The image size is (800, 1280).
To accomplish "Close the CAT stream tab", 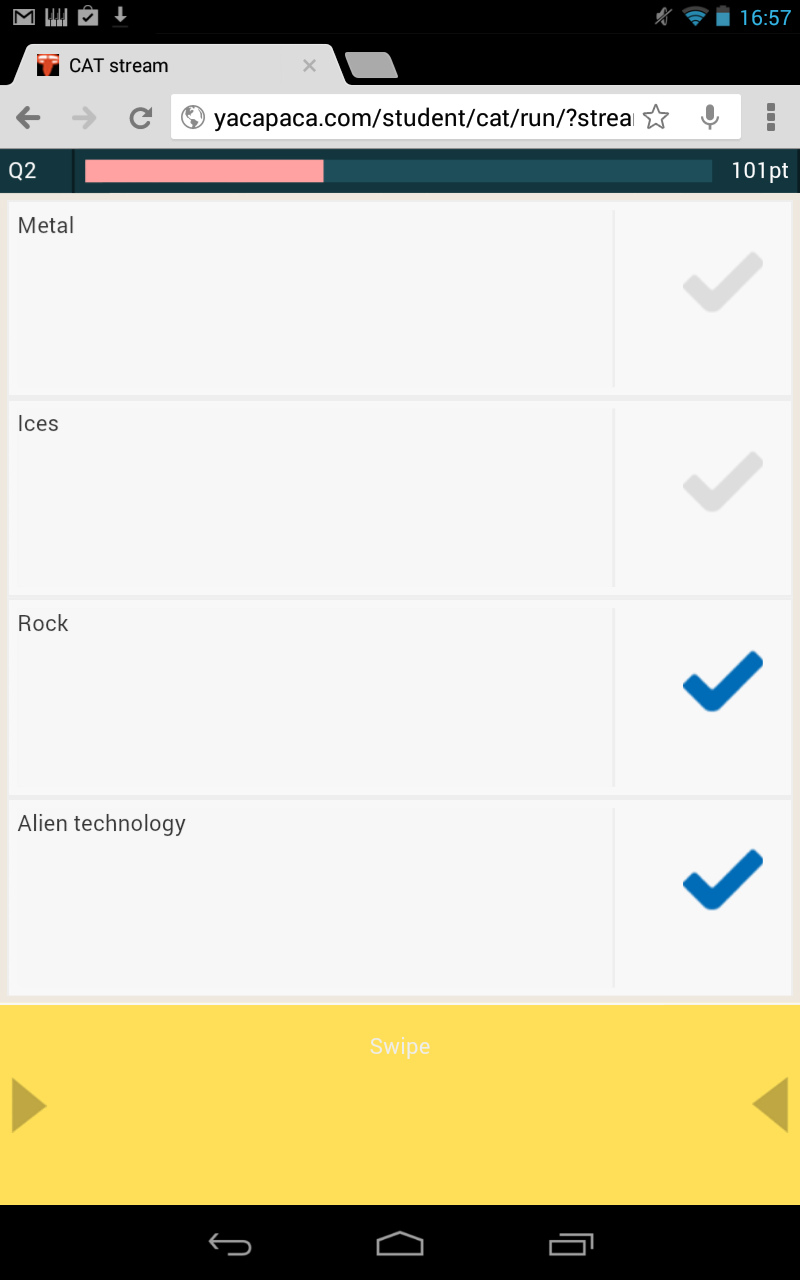I will [309, 65].
